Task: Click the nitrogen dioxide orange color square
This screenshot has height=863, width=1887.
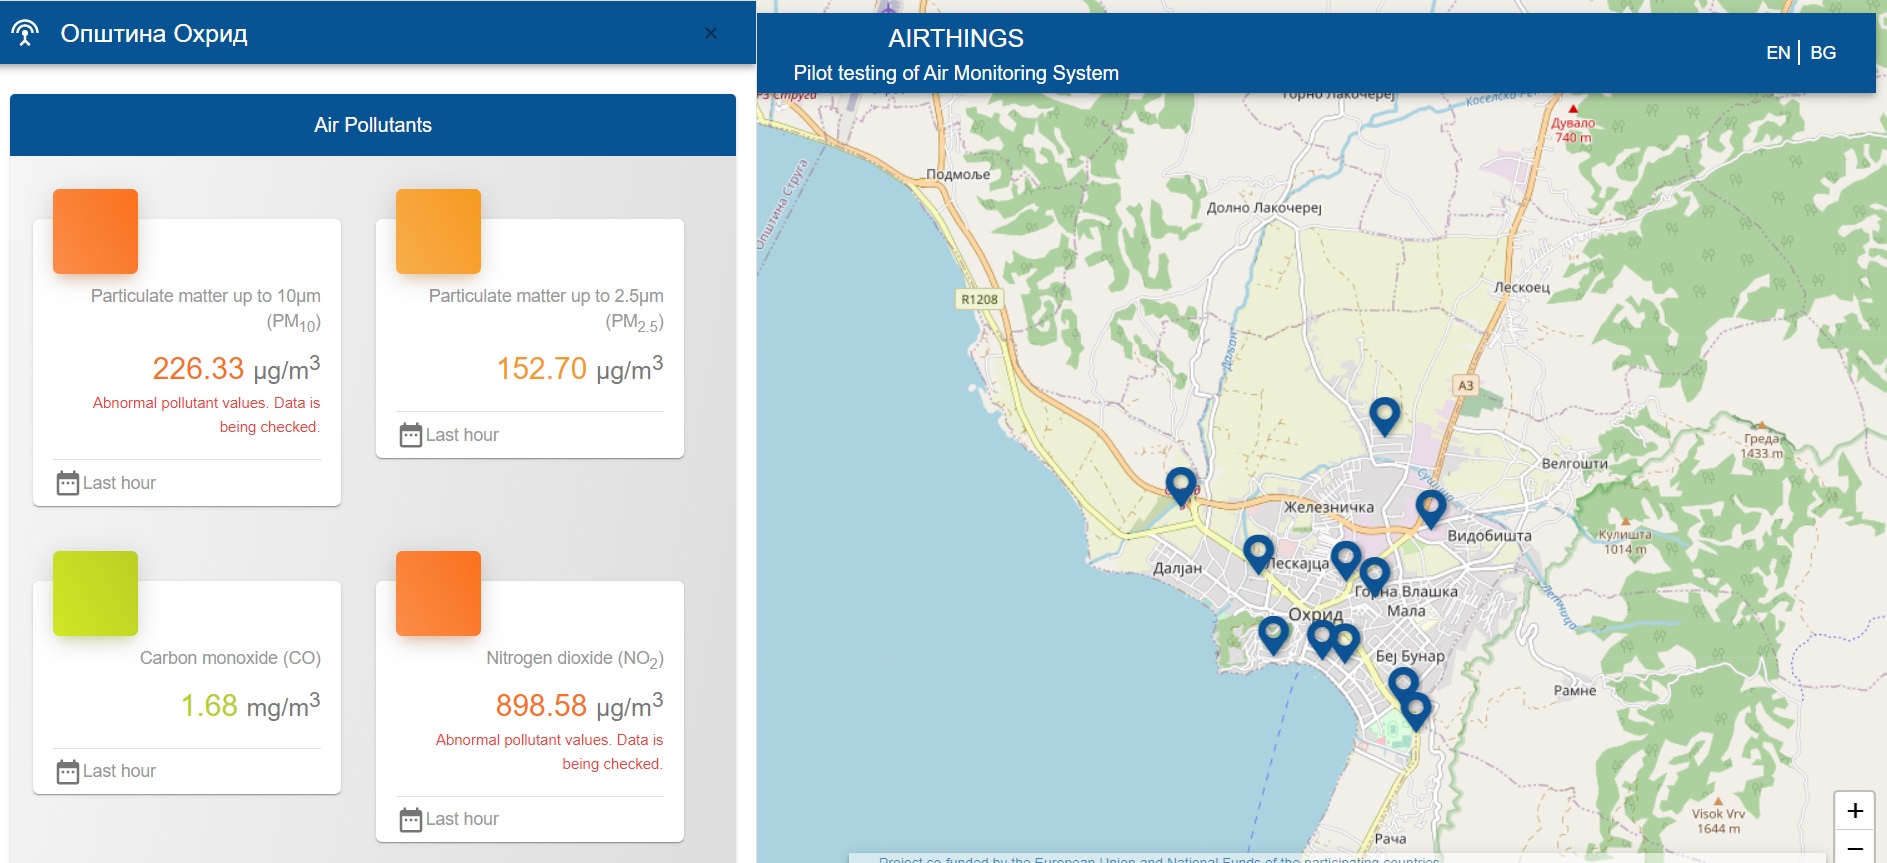Action: (x=438, y=593)
